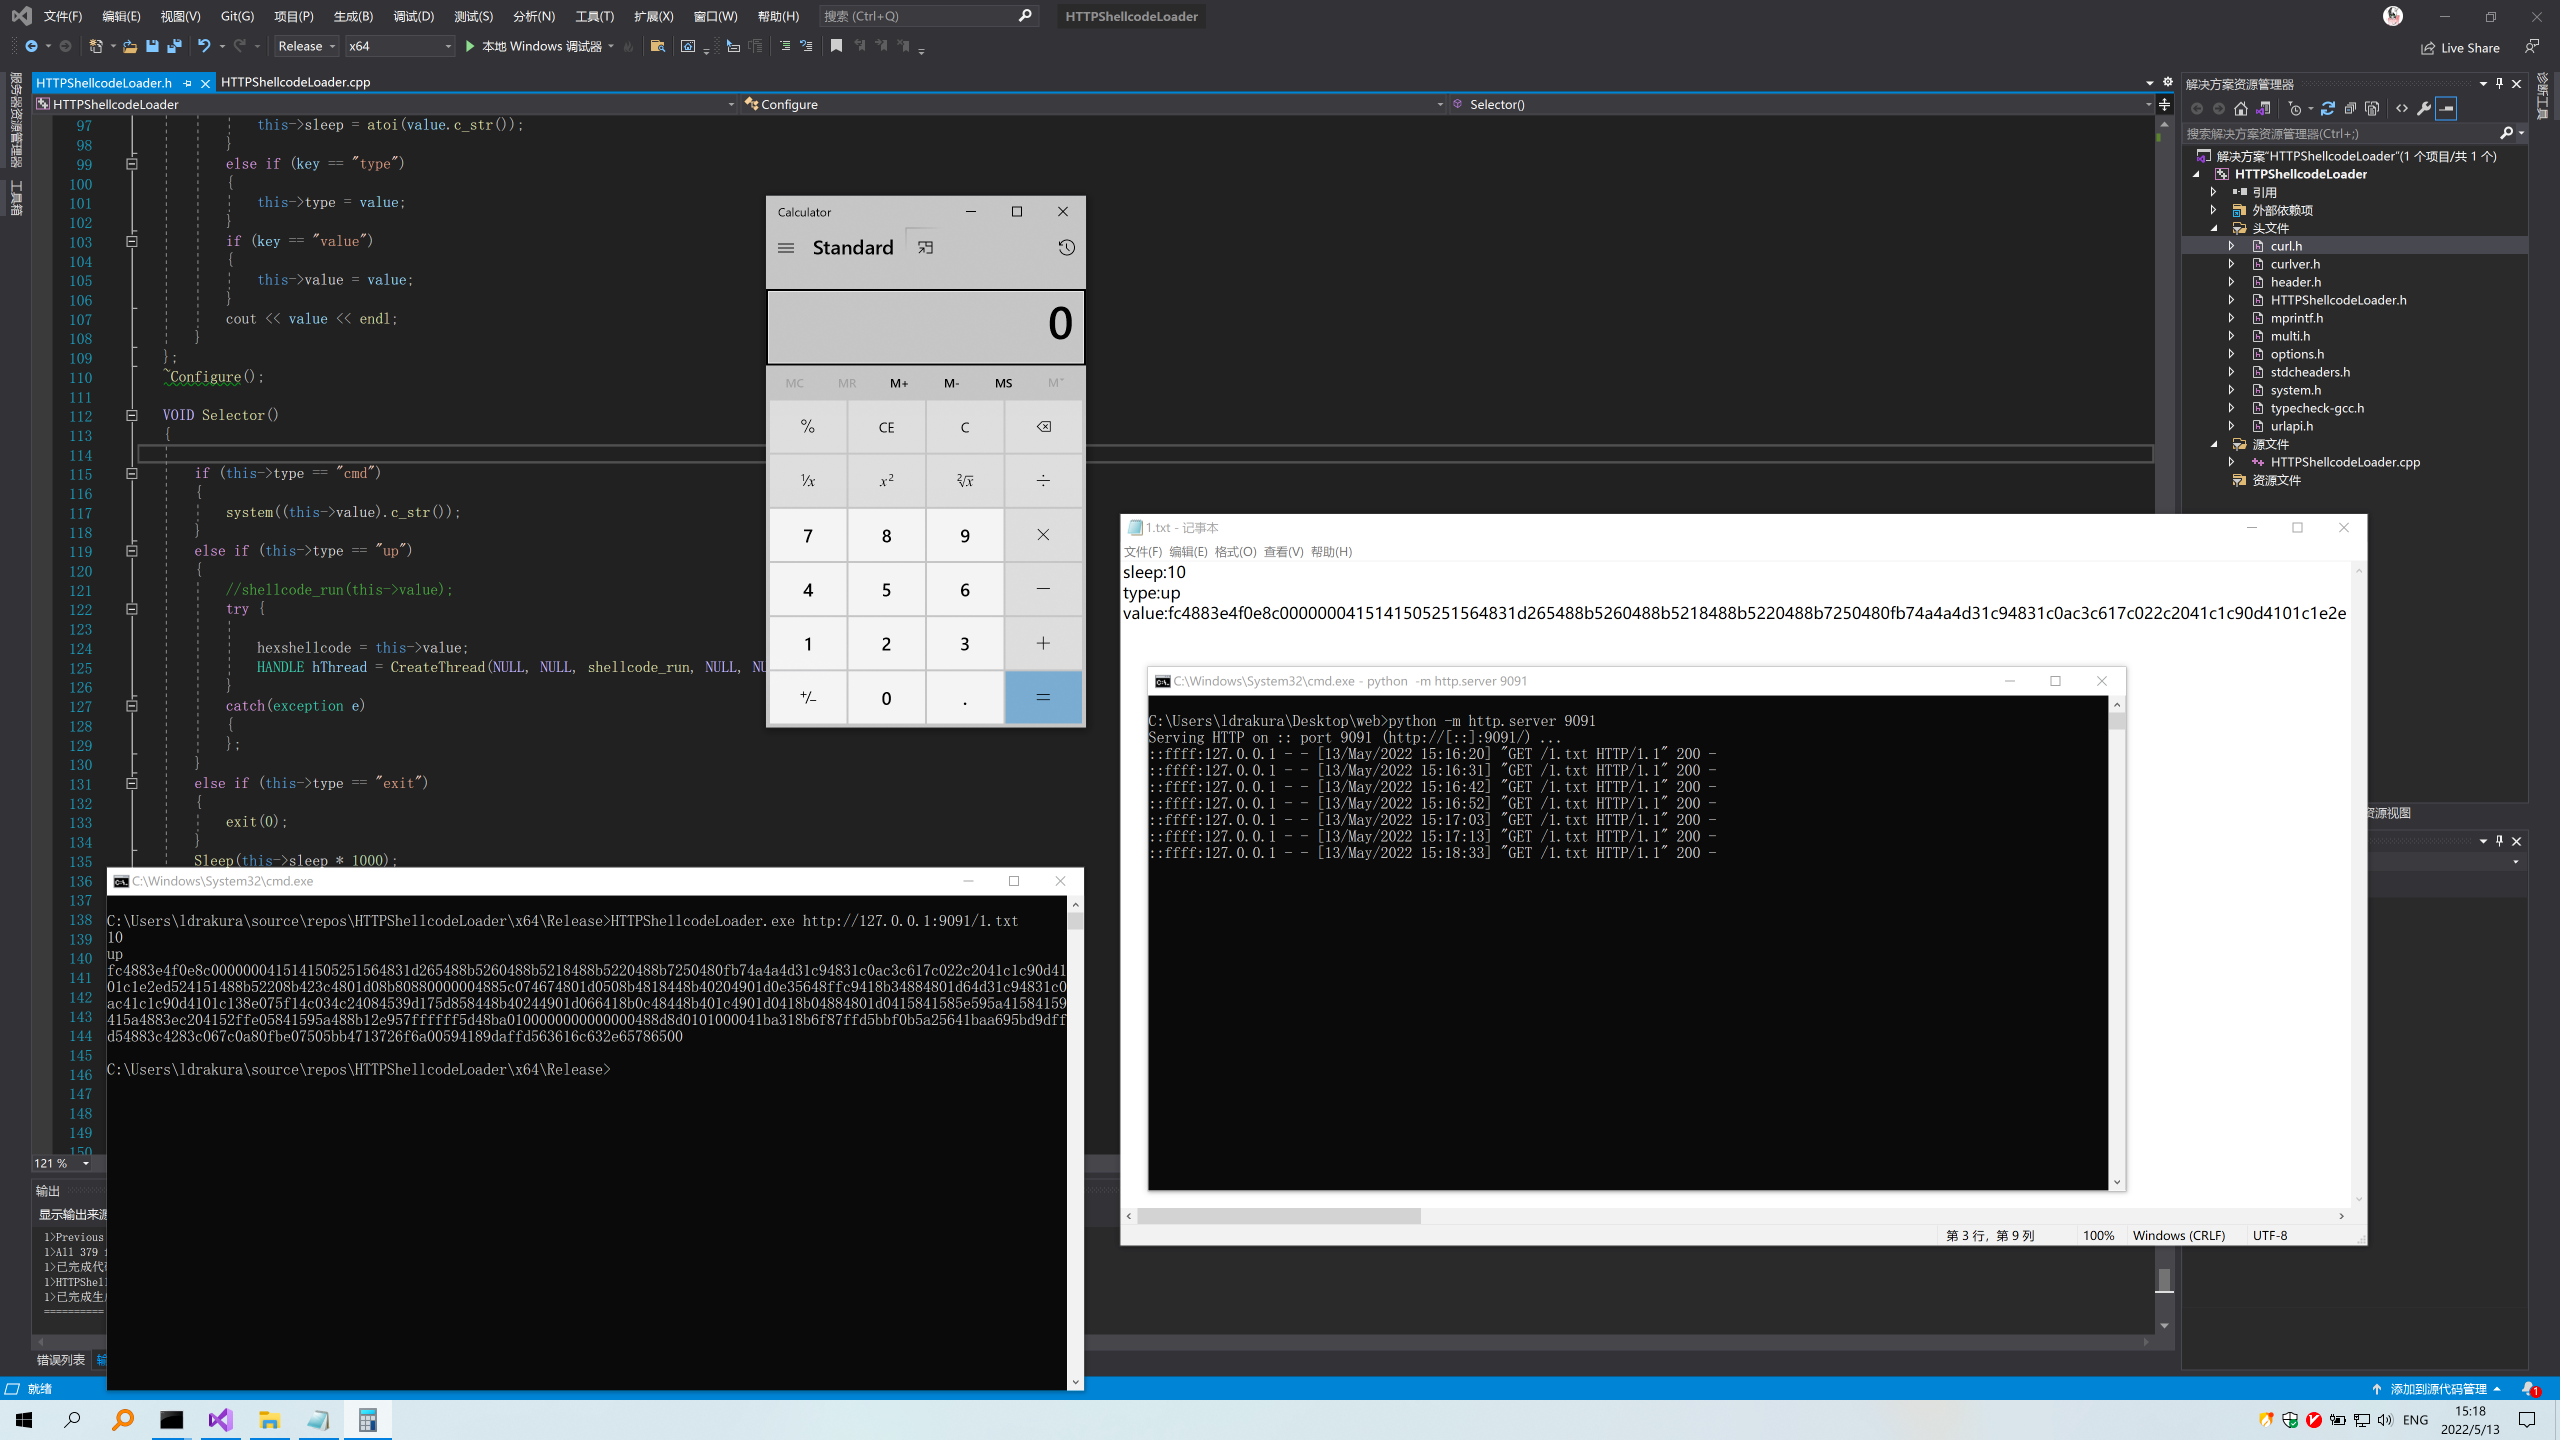Start debugging with the green play button
Viewport: 2560px width, 1440px height.
coord(470,46)
